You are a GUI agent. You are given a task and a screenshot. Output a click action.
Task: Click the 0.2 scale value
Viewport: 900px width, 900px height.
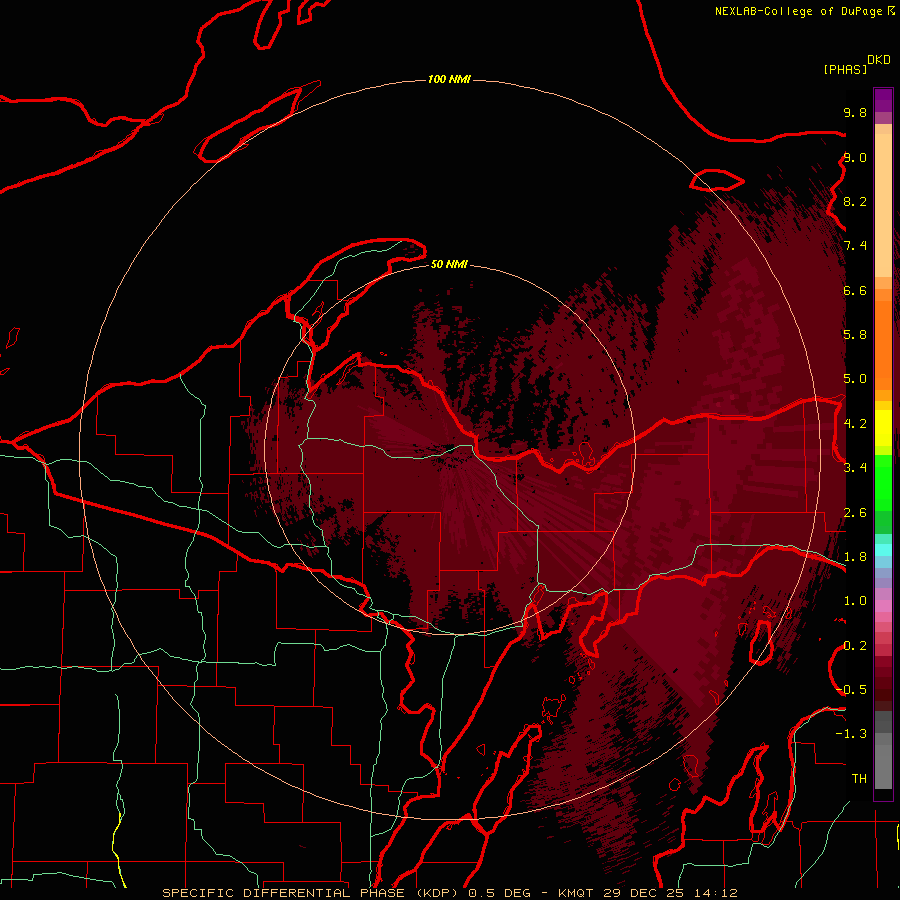pos(855,646)
